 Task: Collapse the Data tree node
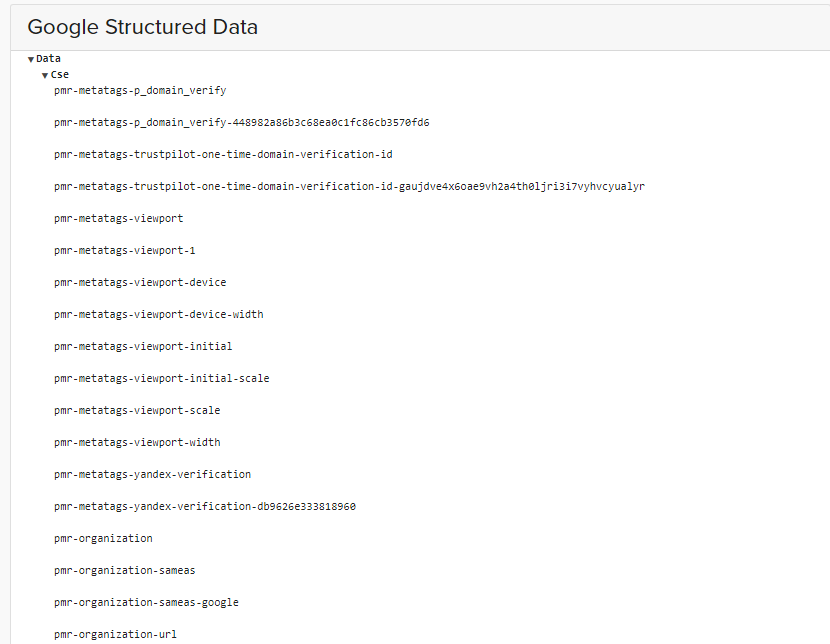click(31, 59)
